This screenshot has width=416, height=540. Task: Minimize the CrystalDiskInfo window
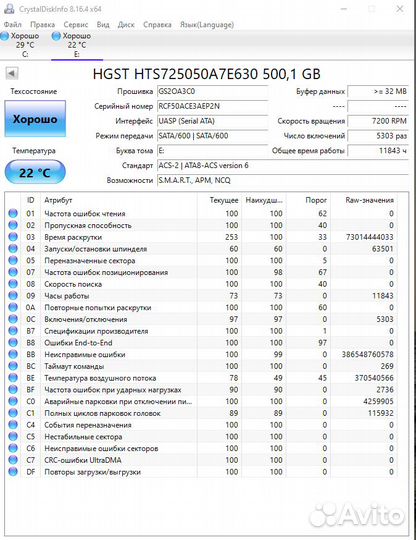343,9
